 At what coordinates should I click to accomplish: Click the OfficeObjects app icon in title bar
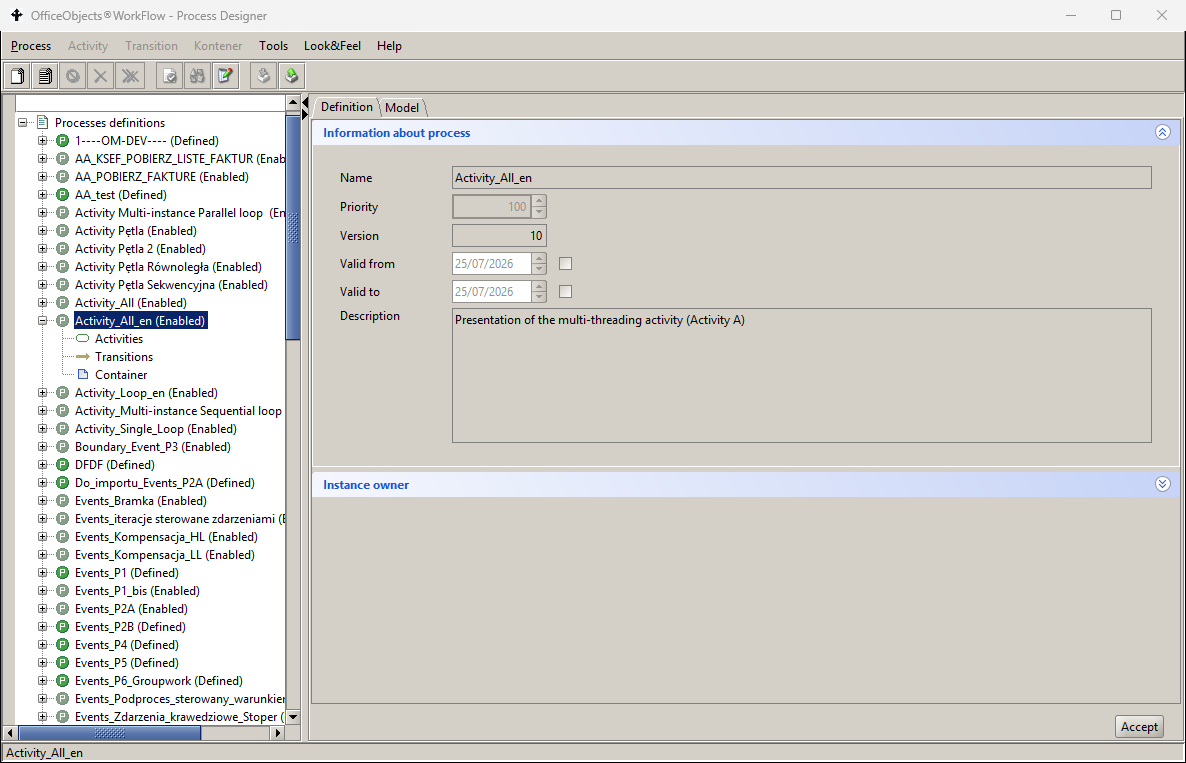click(x=16, y=15)
